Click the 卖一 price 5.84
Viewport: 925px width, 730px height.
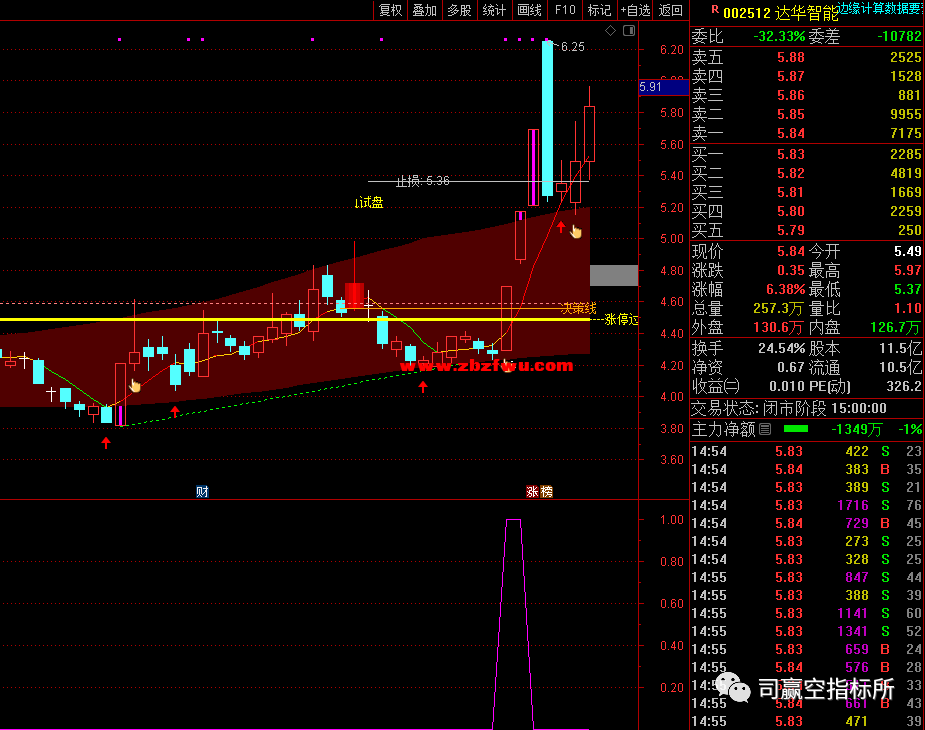point(790,133)
